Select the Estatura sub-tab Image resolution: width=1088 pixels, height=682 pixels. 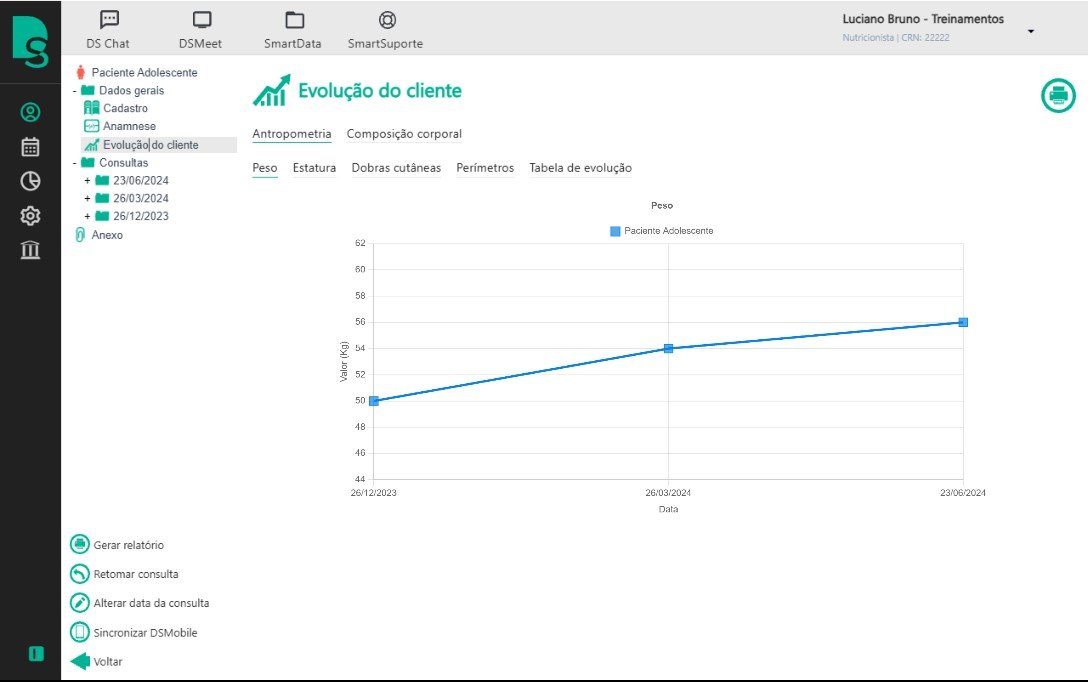click(314, 168)
